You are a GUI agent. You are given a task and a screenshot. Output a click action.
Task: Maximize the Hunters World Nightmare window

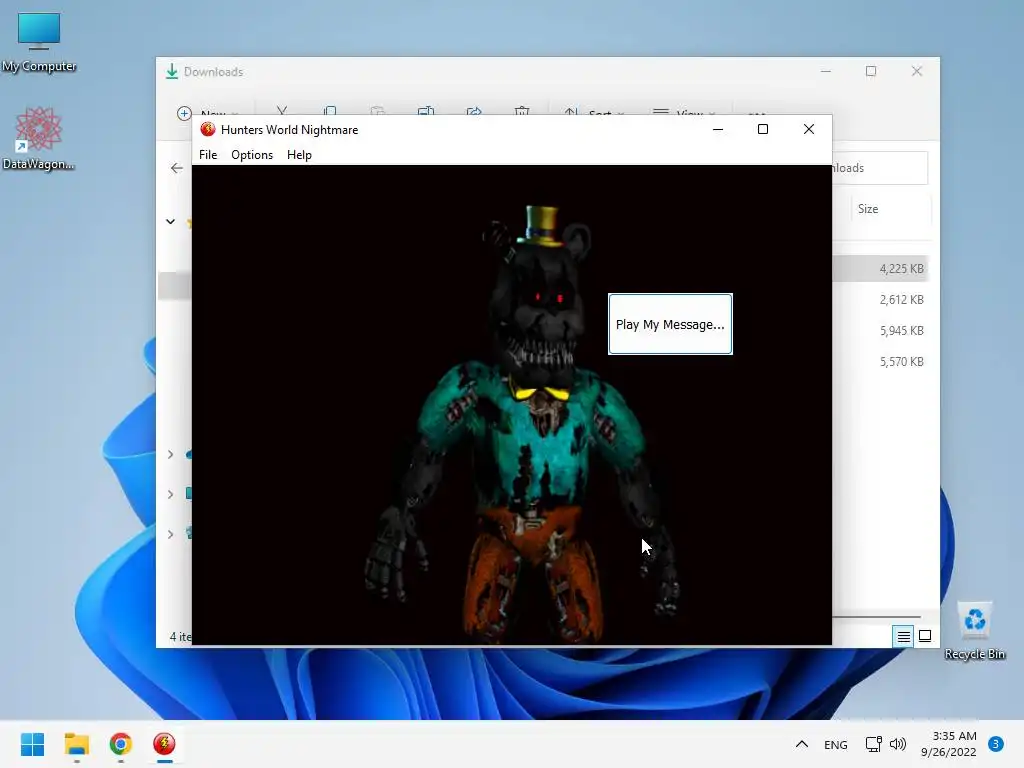click(x=762, y=129)
